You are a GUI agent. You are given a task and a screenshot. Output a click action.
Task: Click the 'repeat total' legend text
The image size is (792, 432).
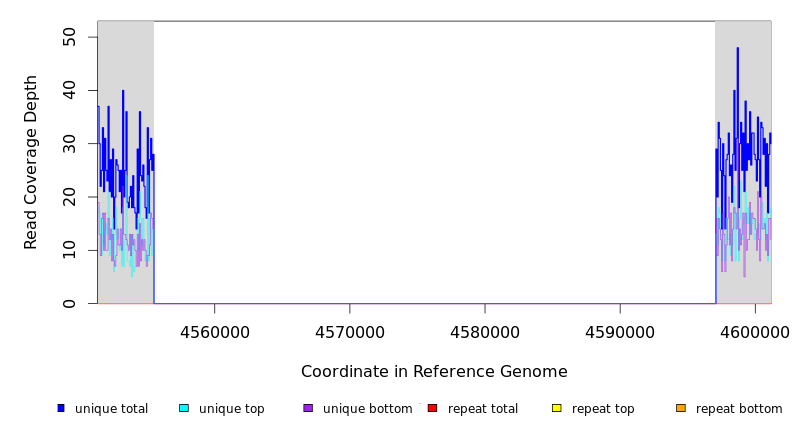tap(483, 409)
